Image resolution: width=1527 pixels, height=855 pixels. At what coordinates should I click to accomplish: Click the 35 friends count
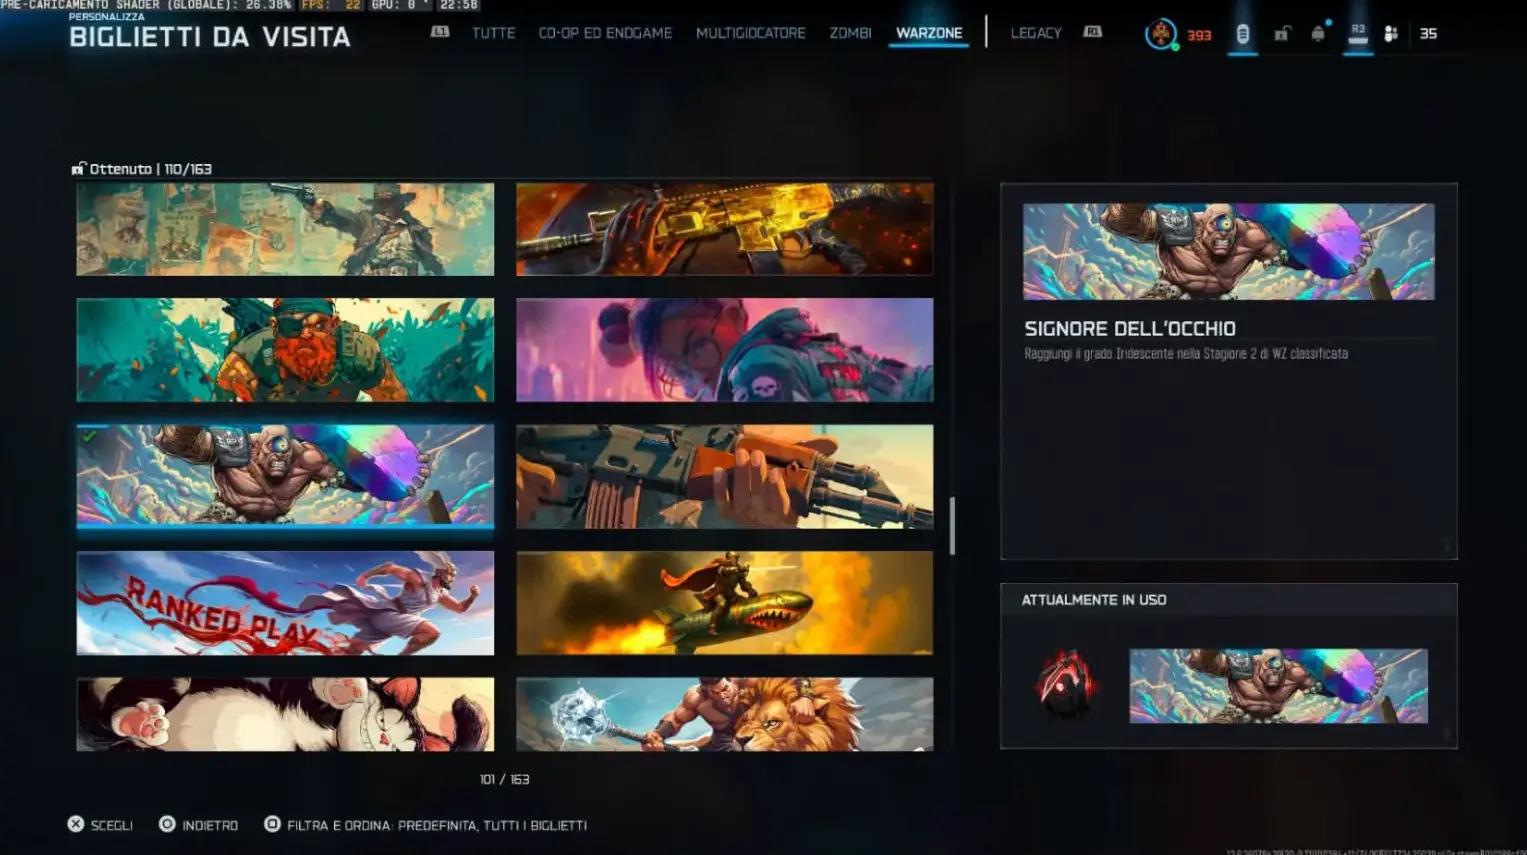pyautogui.click(x=1428, y=34)
